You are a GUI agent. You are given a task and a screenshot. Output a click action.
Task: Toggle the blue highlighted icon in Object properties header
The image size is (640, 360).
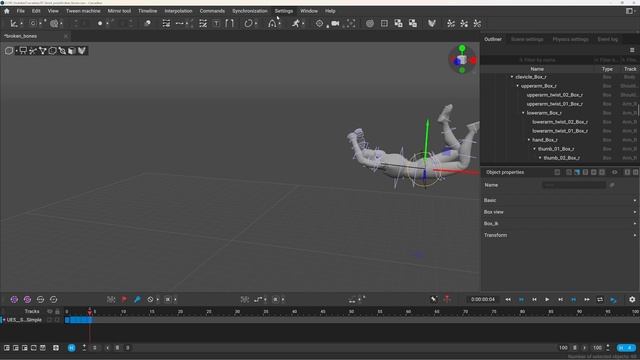coord(577,172)
